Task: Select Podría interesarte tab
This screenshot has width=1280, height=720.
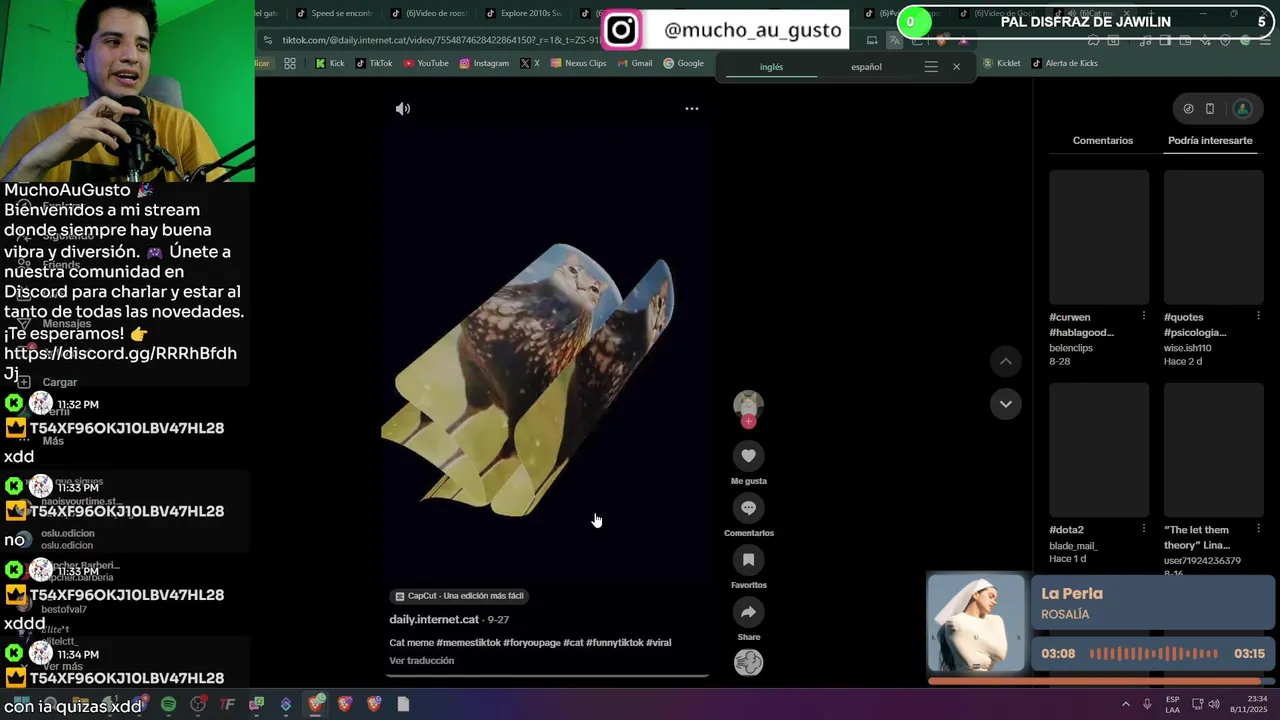Action: tap(1210, 141)
